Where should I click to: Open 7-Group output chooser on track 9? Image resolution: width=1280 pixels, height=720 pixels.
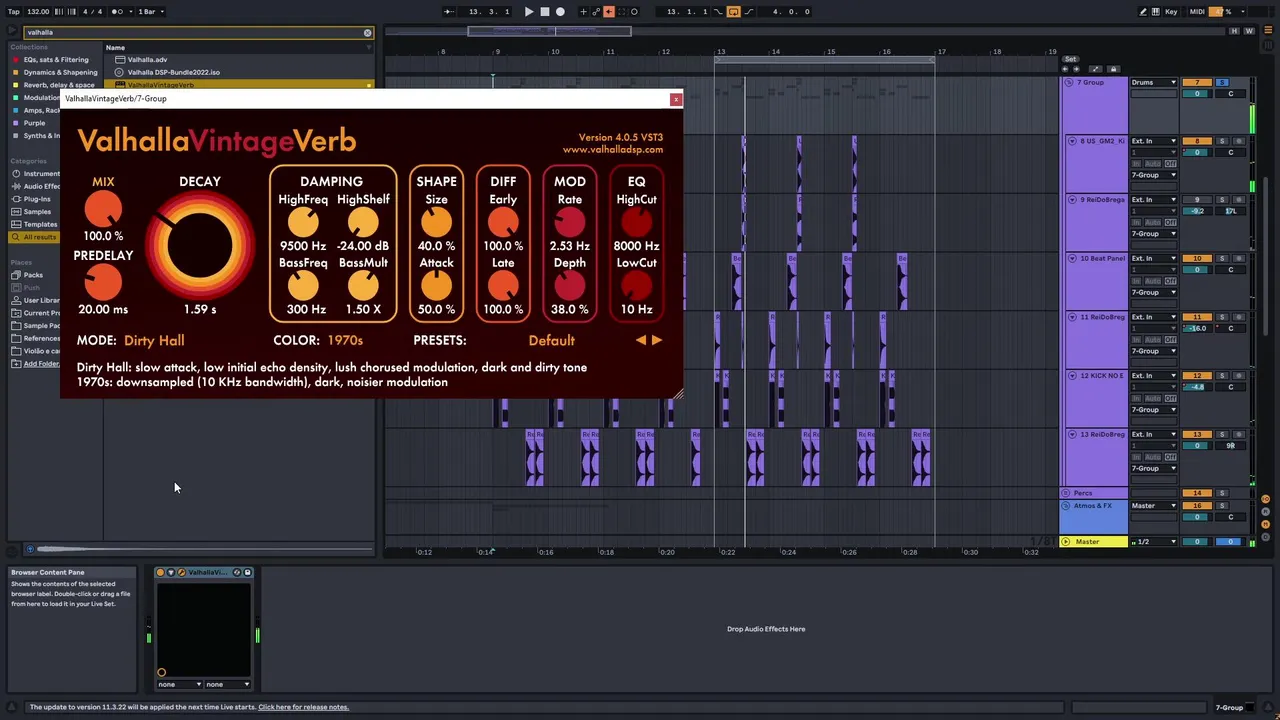pyautogui.click(x=1154, y=234)
